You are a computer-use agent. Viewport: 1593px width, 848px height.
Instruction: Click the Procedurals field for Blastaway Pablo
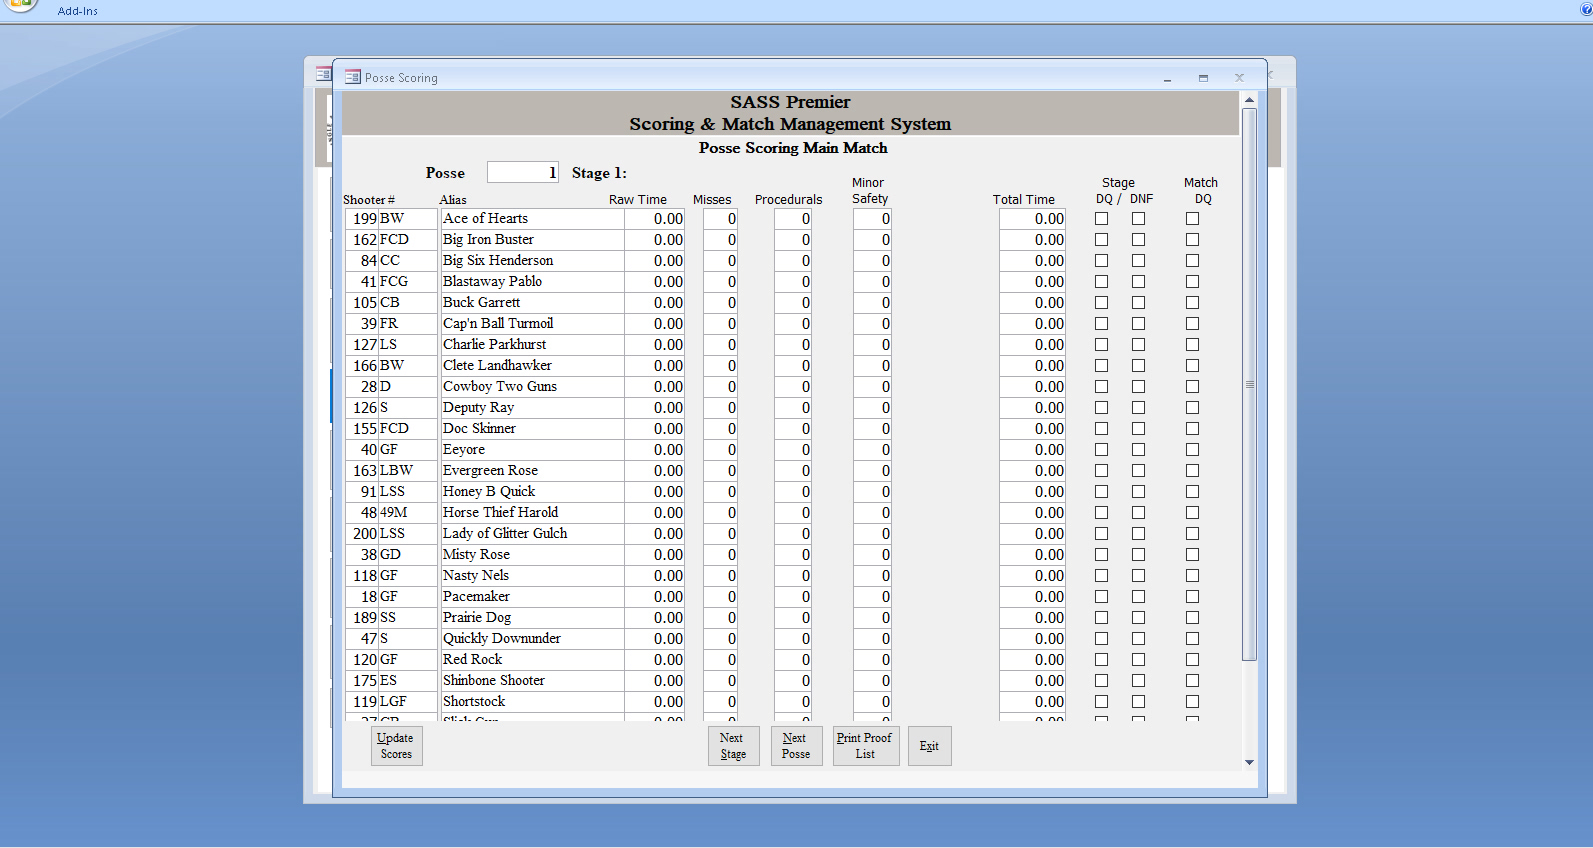[792, 282]
